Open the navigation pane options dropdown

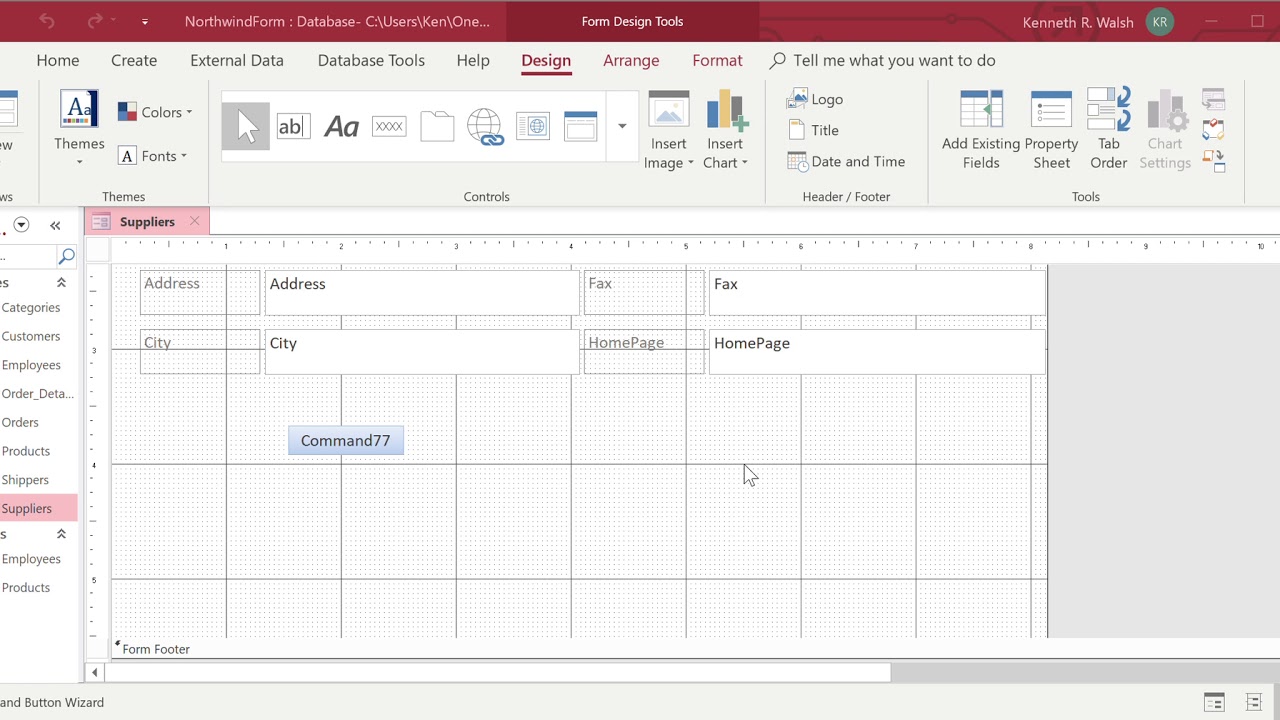point(21,225)
